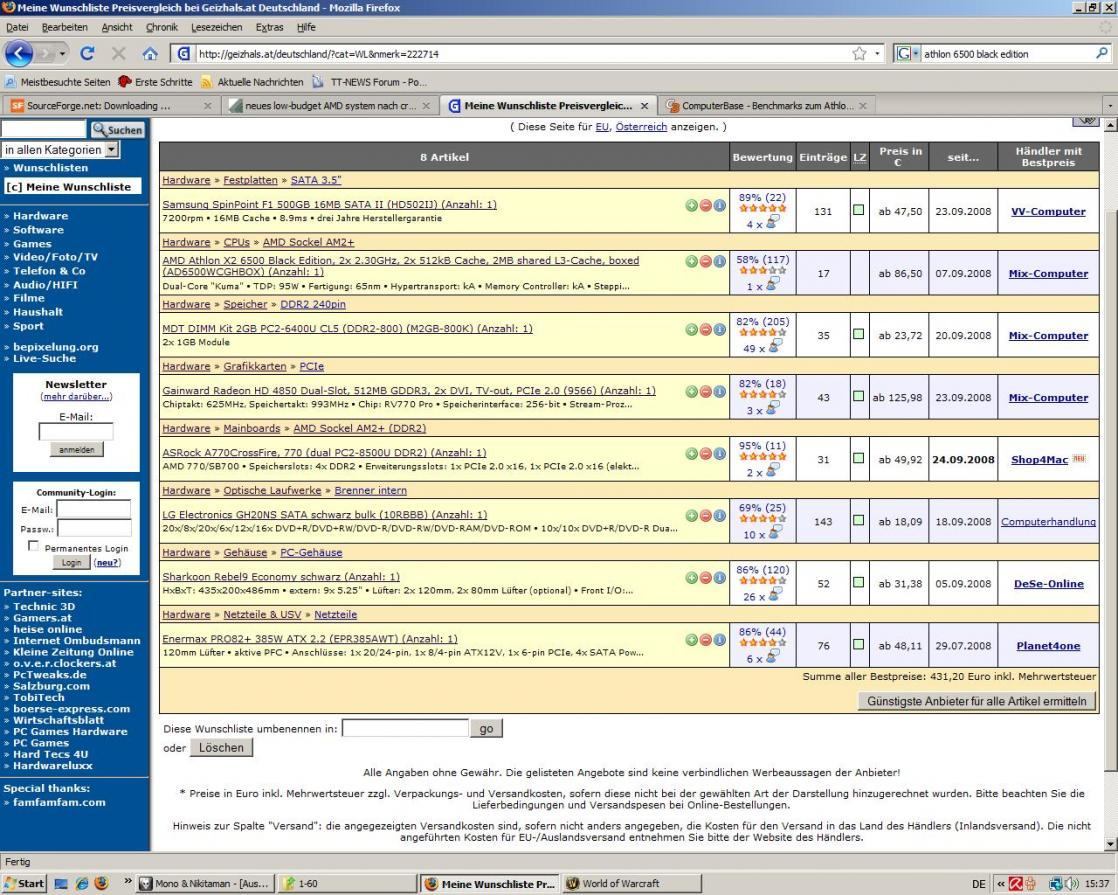Viewport: 1118px width, 895px height.
Task: Click the scrollbar up arrow on the page
Action: point(1110,126)
